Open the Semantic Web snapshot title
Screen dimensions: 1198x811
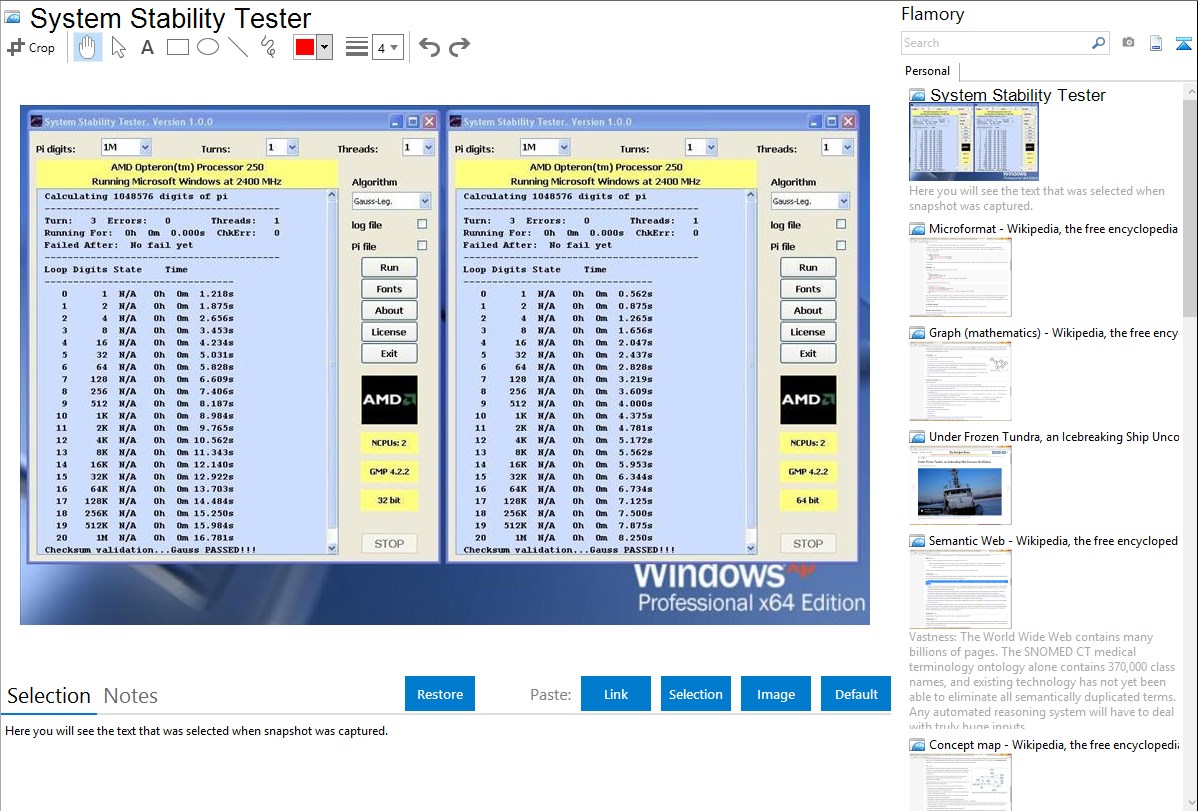1054,541
